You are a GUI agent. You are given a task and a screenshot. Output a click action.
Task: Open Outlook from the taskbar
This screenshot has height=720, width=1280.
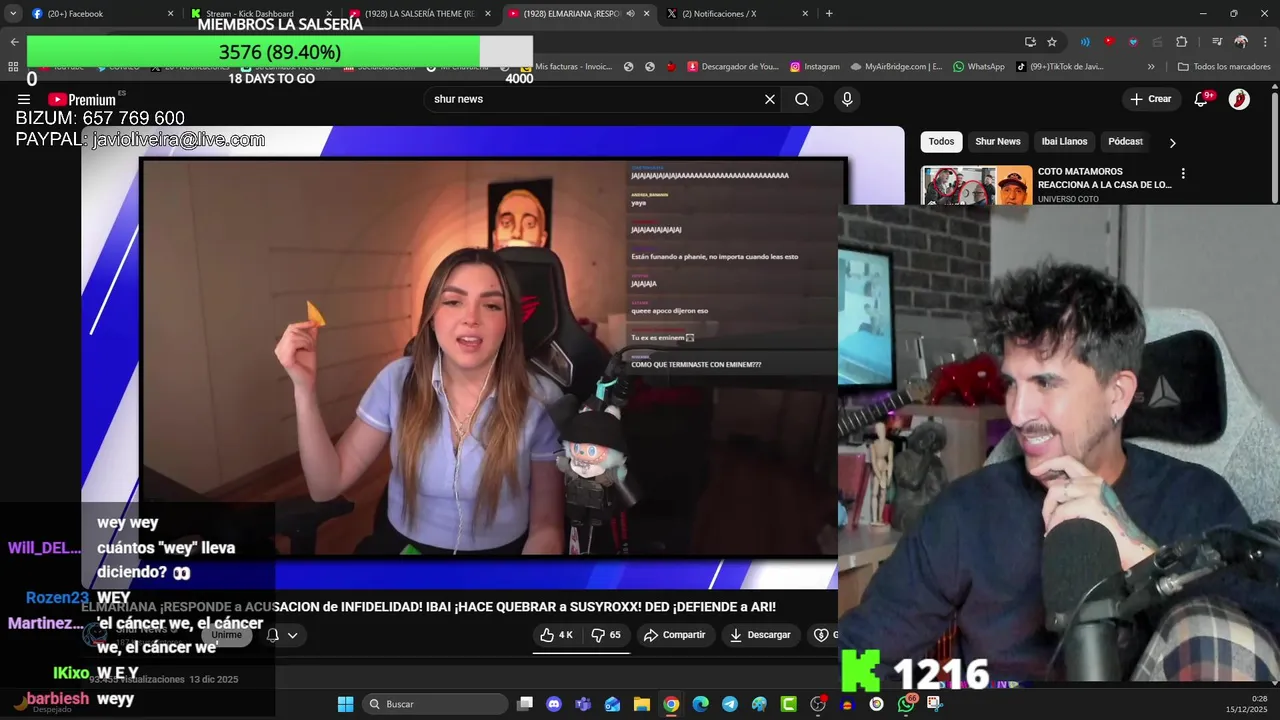[612, 704]
